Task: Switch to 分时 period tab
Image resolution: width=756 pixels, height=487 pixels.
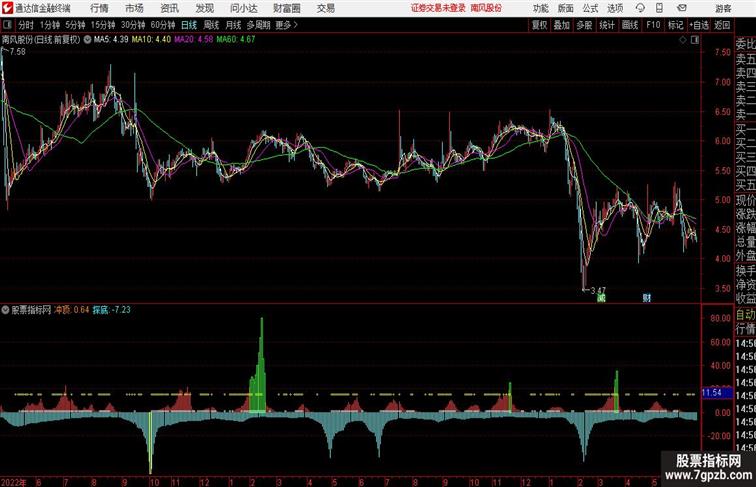Action: (x=26, y=25)
